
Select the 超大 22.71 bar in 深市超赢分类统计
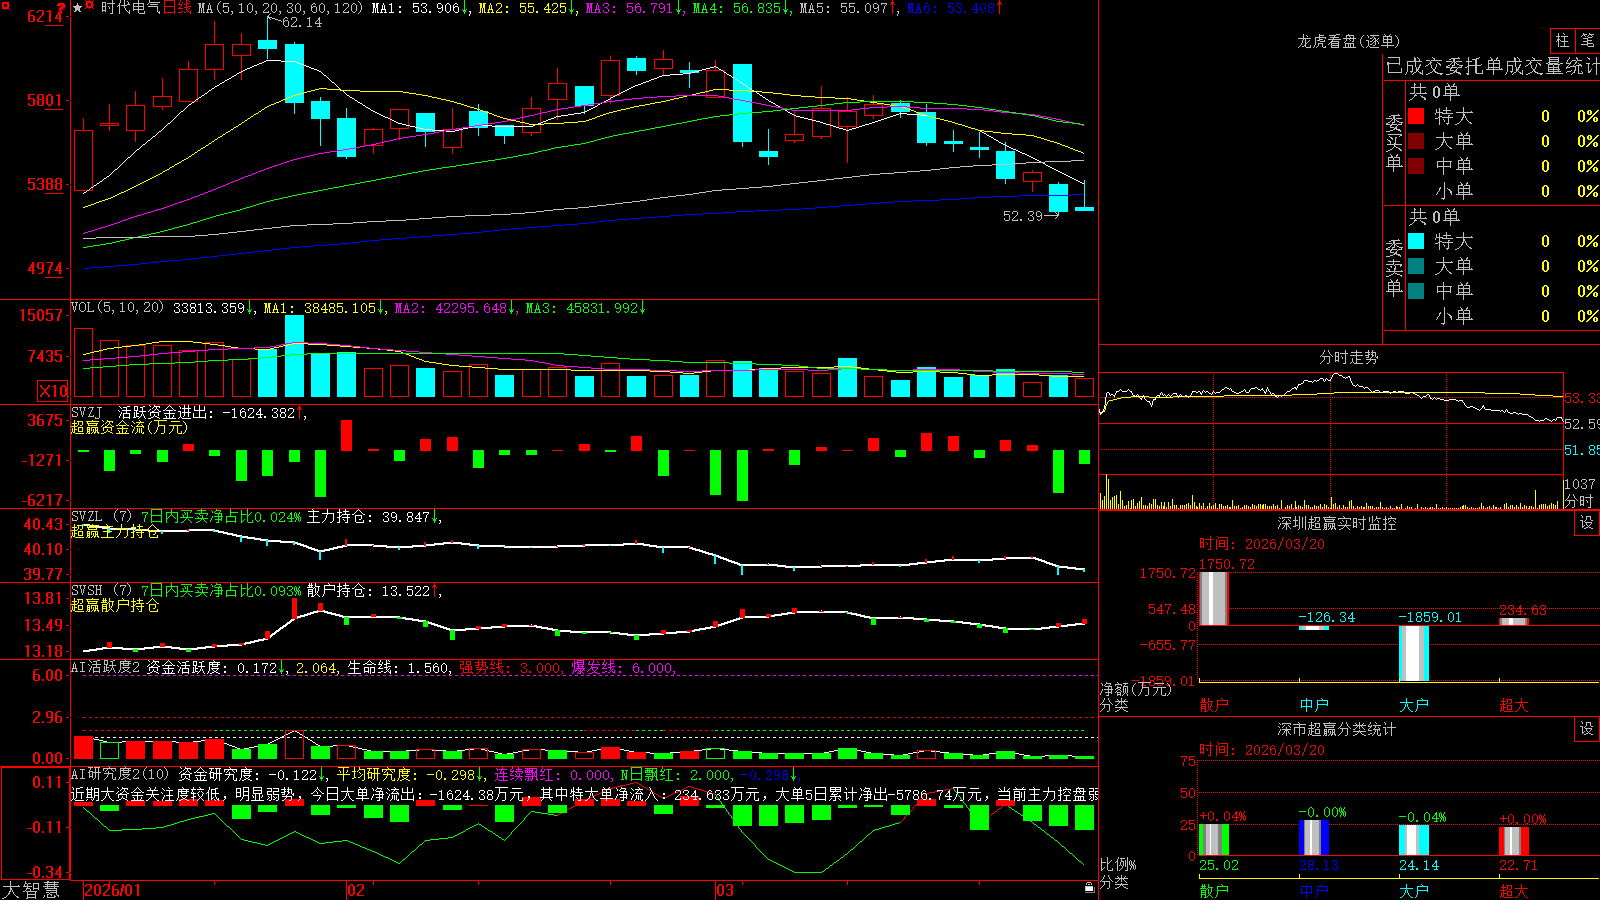pos(1514,841)
